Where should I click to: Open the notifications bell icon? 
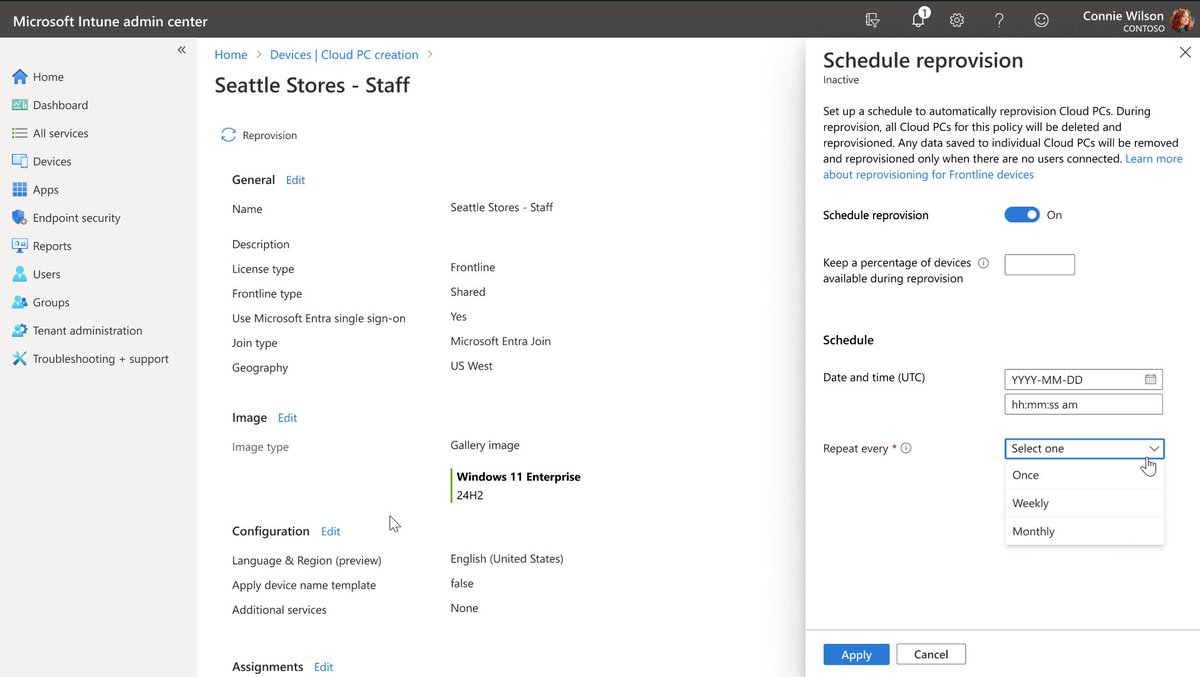coord(918,20)
